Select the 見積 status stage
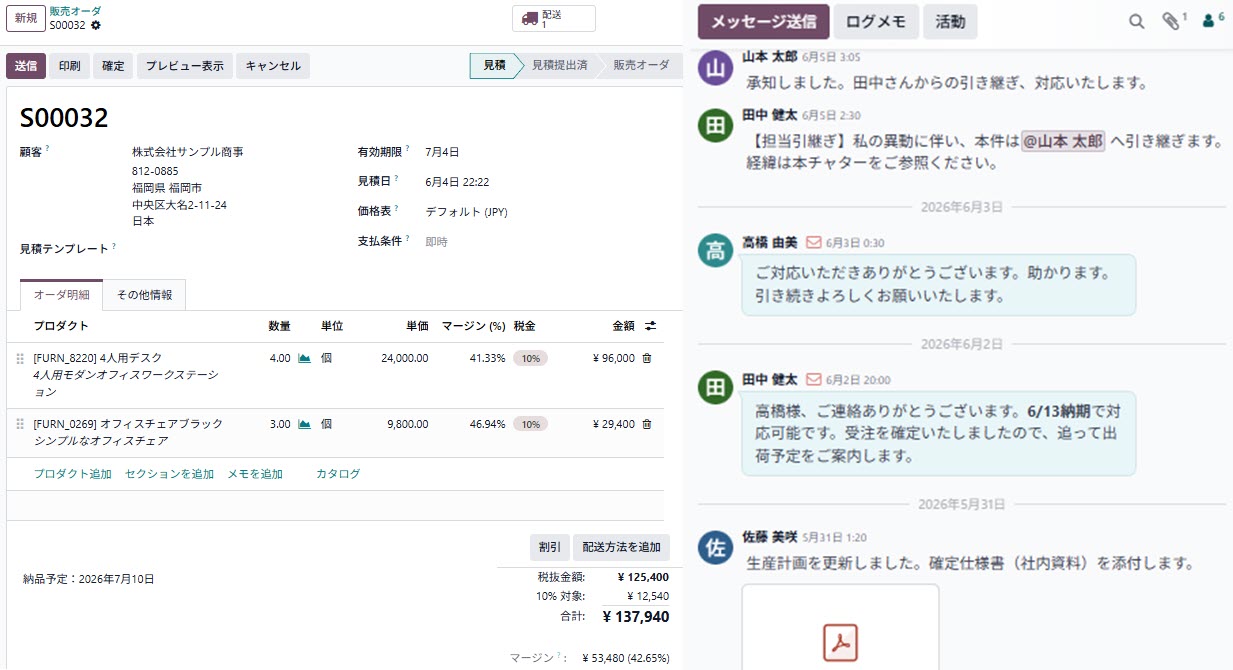Viewport: 1233px width, 670px height. coord(494,65)
